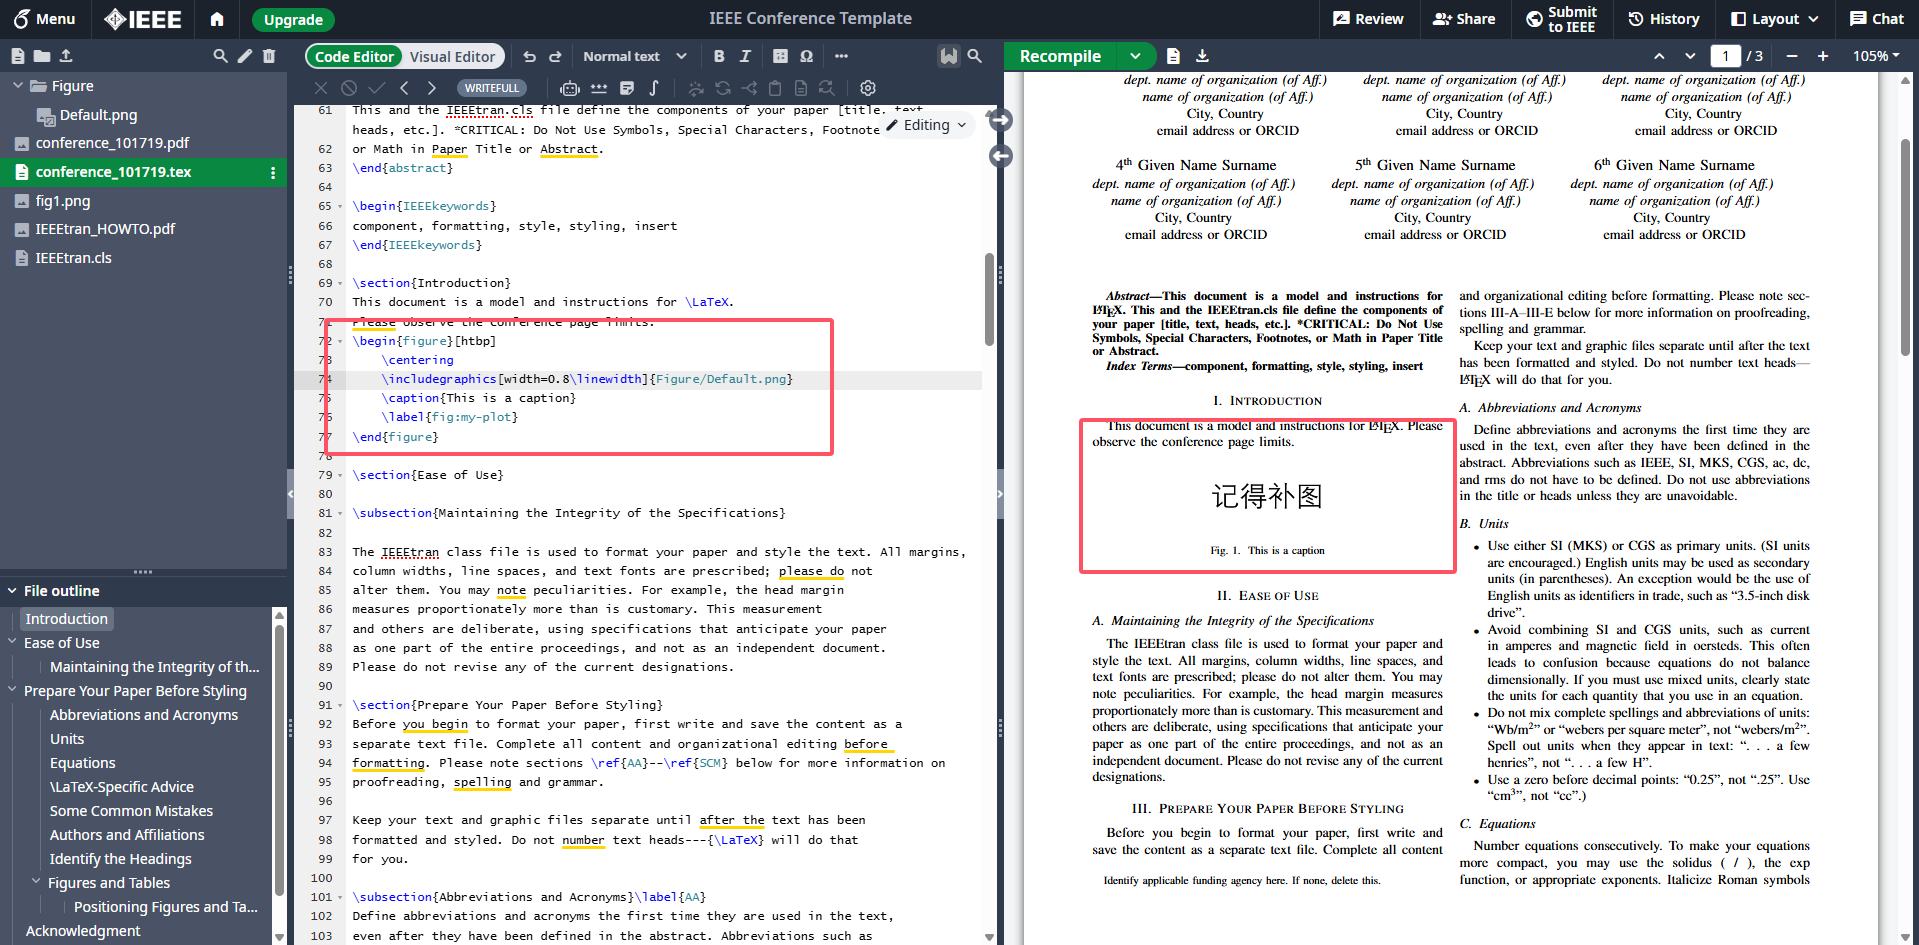Apply bold formatting with the B icon
This screenshot has height=945, width=1919.
click(x=719, y=57)
